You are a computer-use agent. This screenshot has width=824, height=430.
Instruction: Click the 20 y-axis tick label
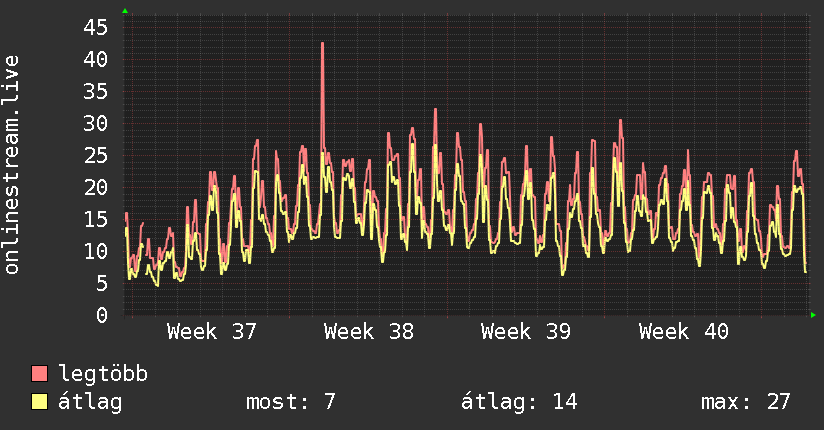96,188
